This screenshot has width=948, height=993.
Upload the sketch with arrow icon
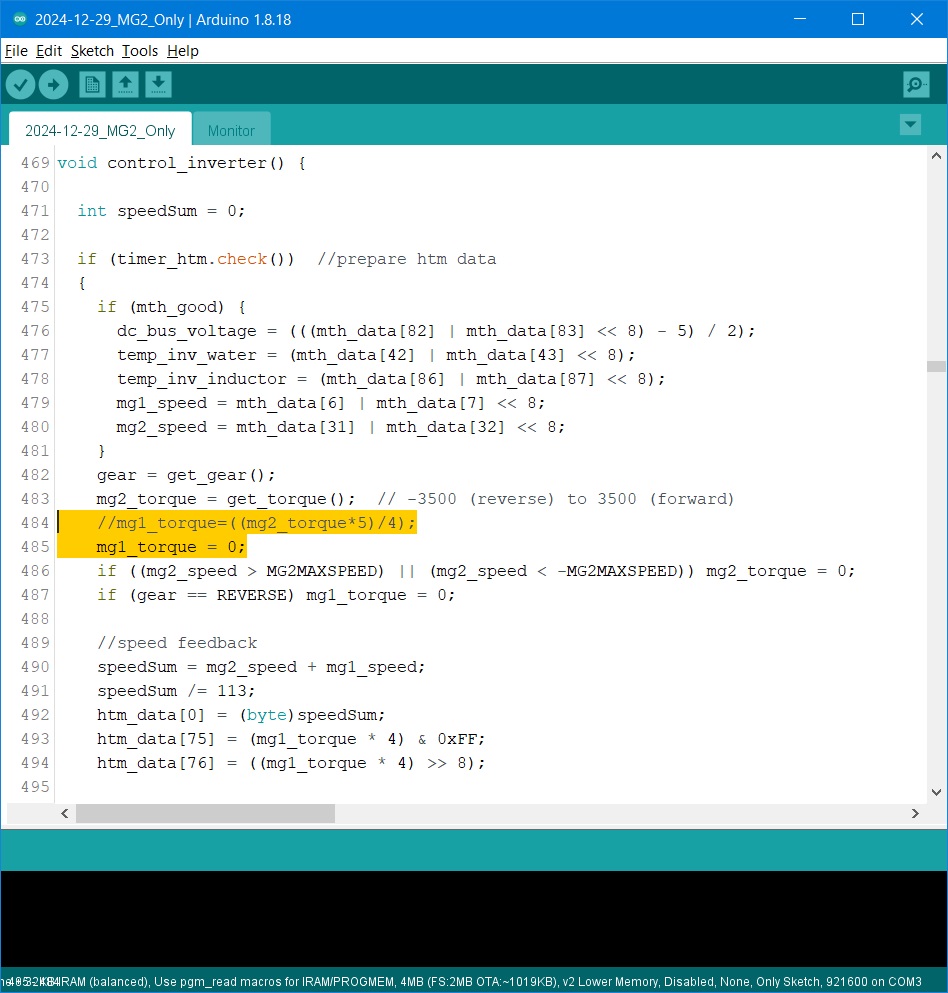(54, 85)
